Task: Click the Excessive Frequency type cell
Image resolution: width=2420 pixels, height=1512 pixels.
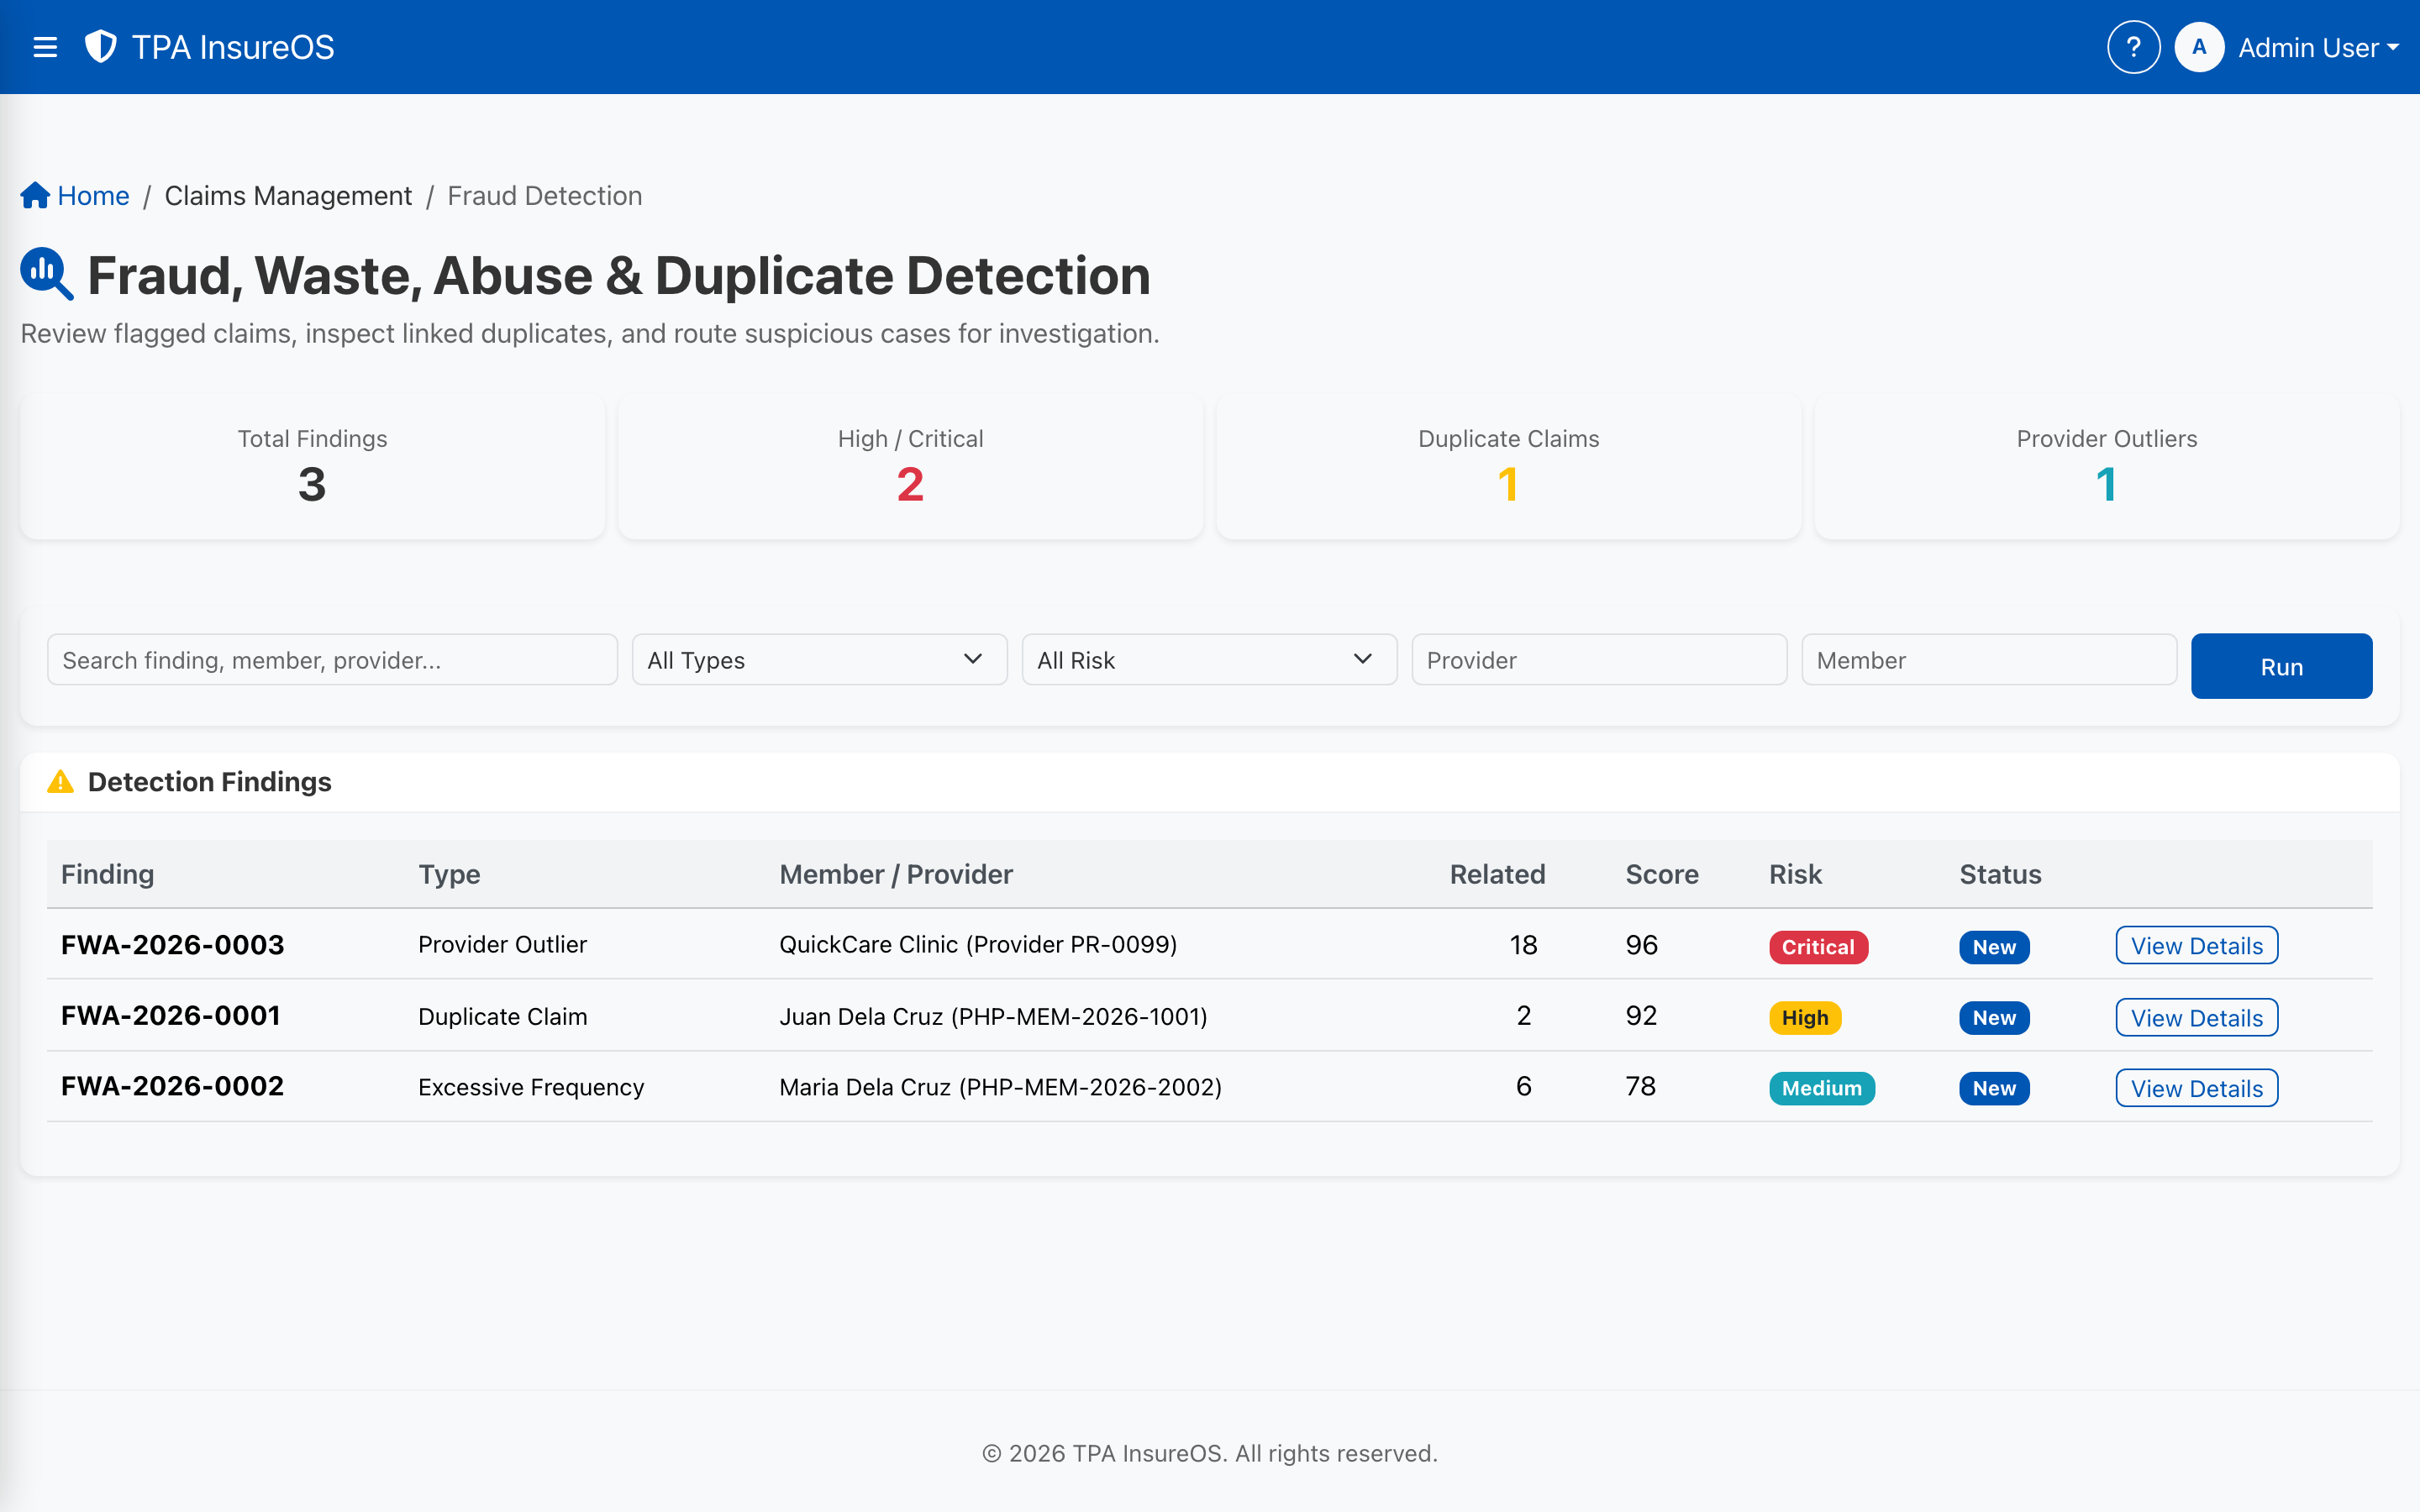Action: point(531,1087)
